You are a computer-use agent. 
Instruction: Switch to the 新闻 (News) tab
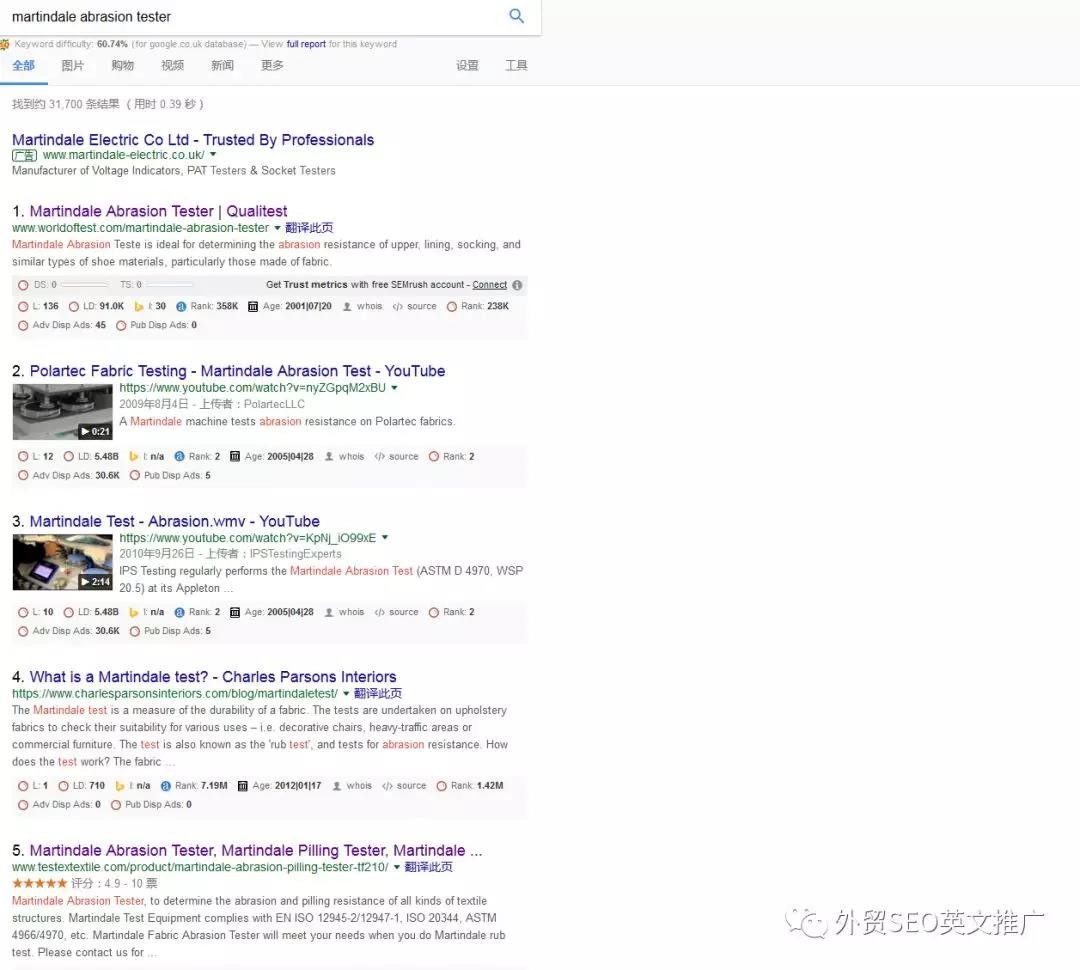222,65
